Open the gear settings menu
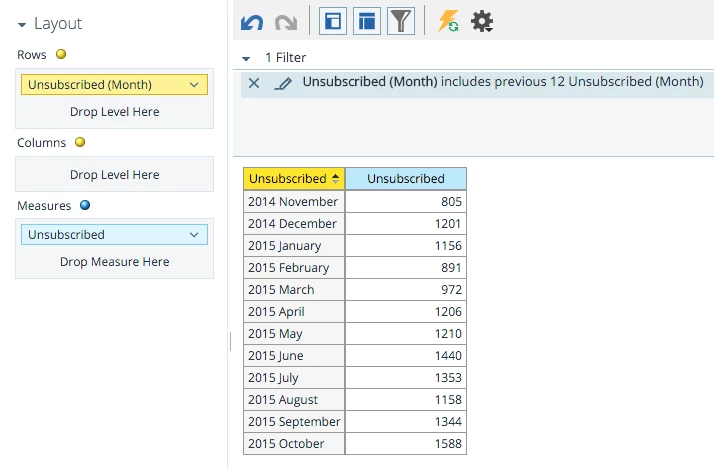Viewport: 714px width, 469px height. point(482,21)
